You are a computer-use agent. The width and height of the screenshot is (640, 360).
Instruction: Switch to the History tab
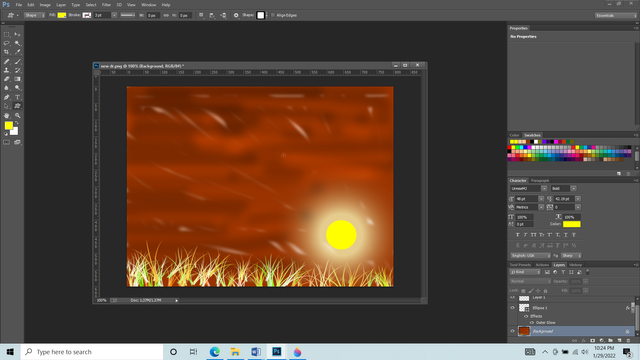point(576,265)
